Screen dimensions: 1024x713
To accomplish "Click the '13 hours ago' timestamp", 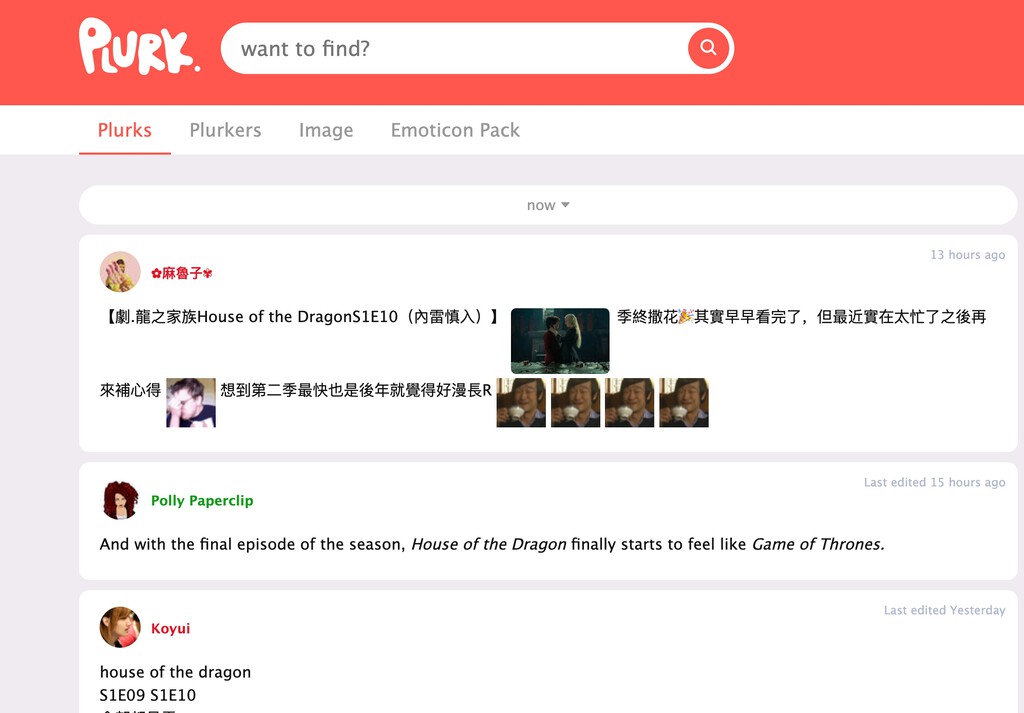I will (968, 255).
